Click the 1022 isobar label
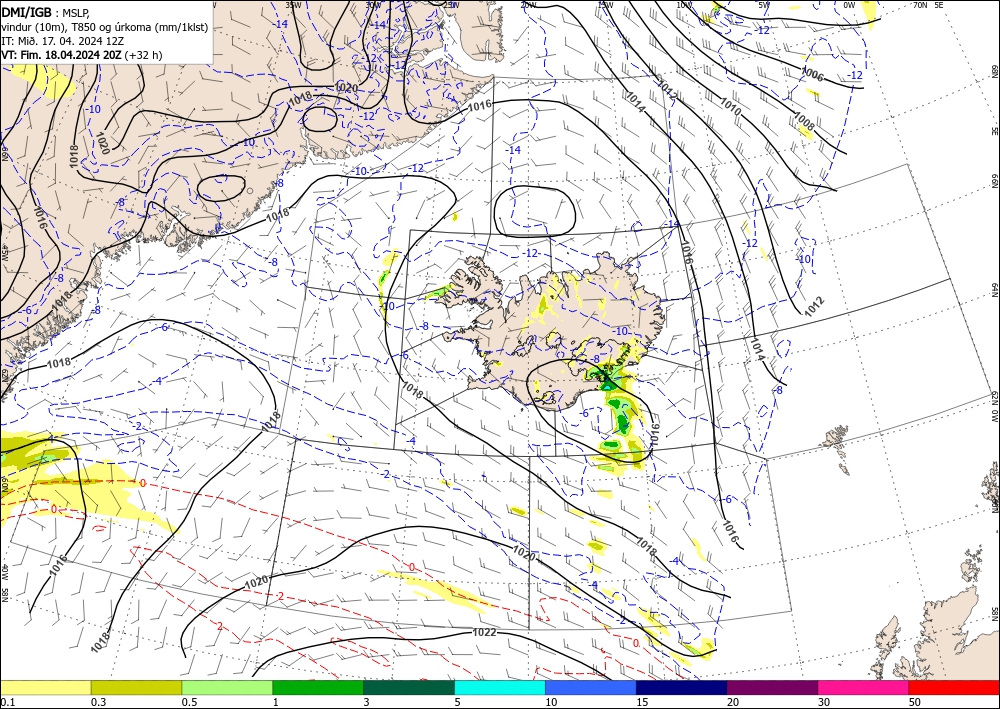Image resolution: width=1000 pixels, height=709 pixels. click(484, 632)
